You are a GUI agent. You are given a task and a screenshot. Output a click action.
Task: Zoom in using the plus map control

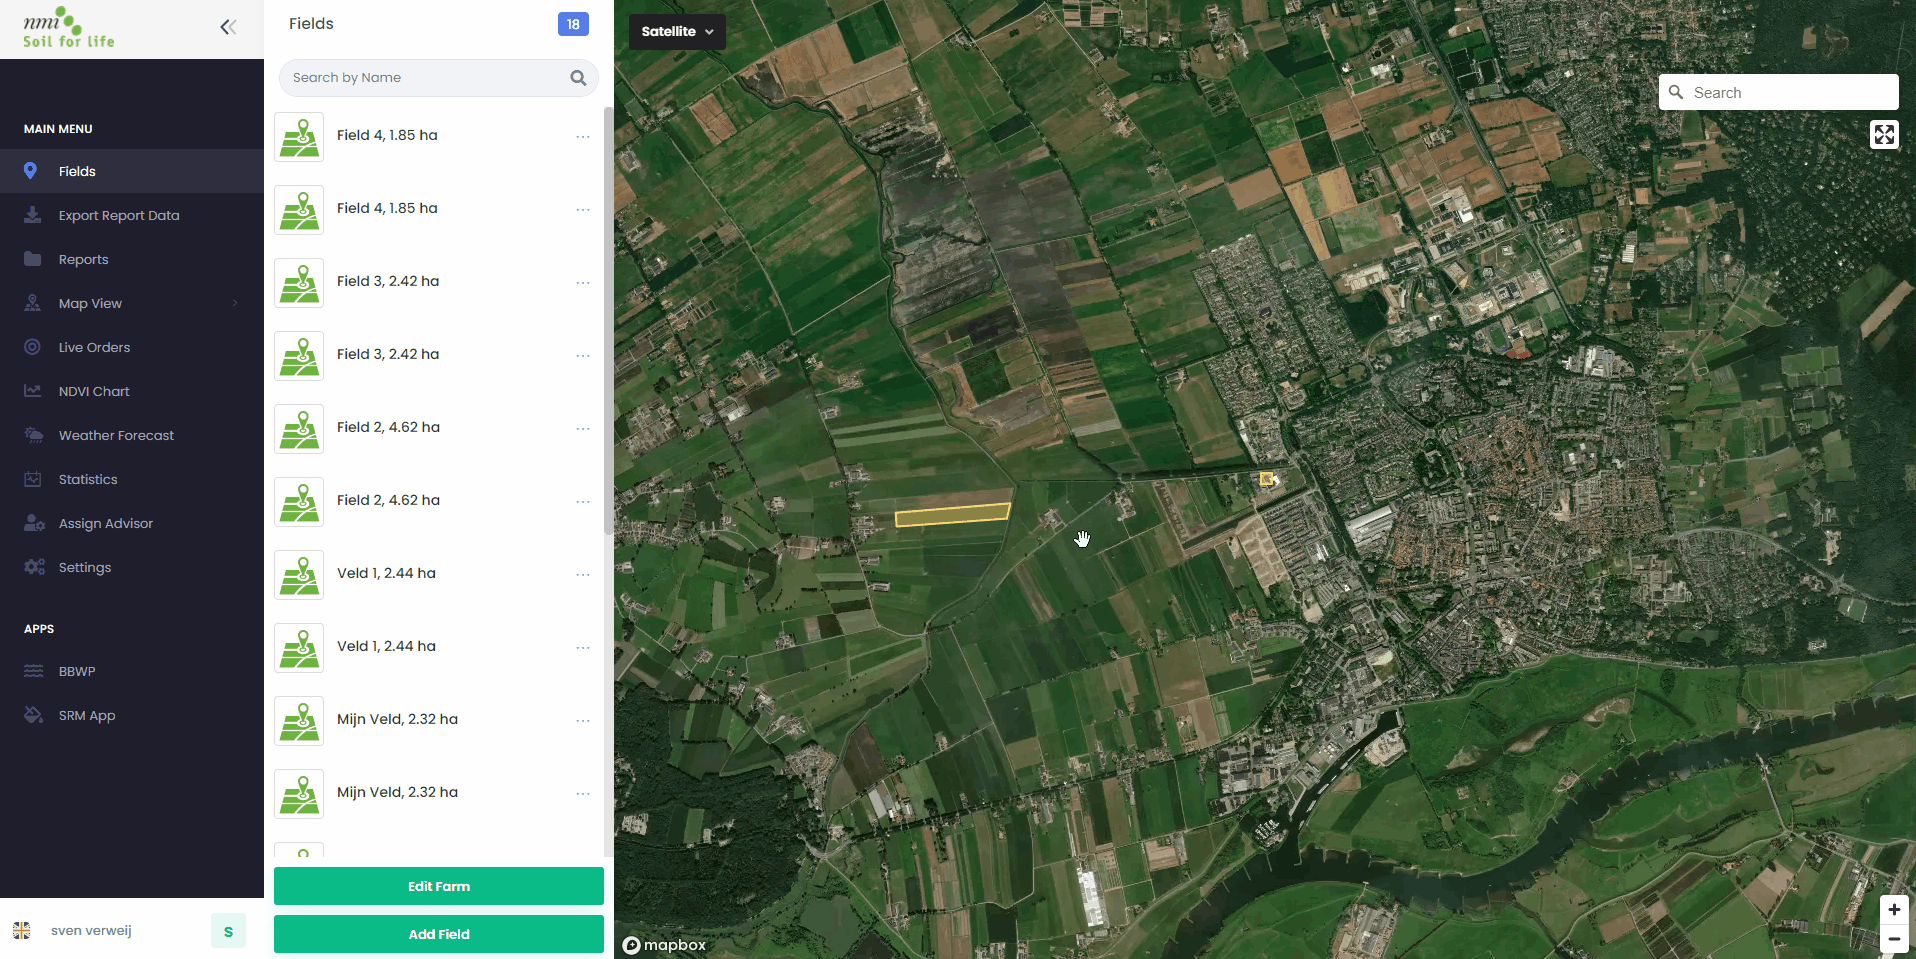point(1894,909)
